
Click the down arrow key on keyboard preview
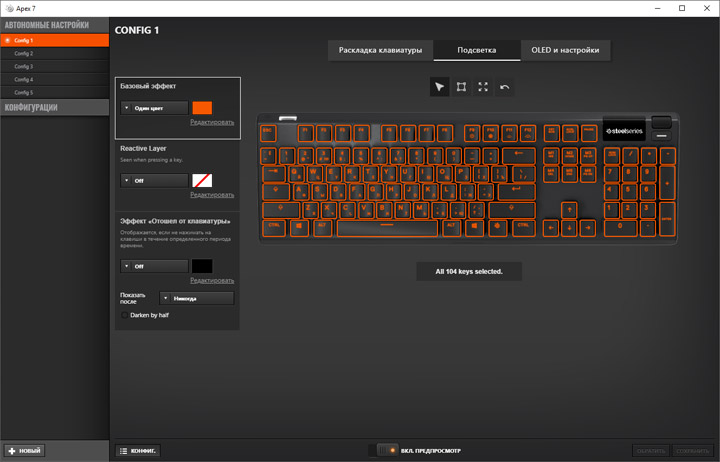click(x=569, y=228)
